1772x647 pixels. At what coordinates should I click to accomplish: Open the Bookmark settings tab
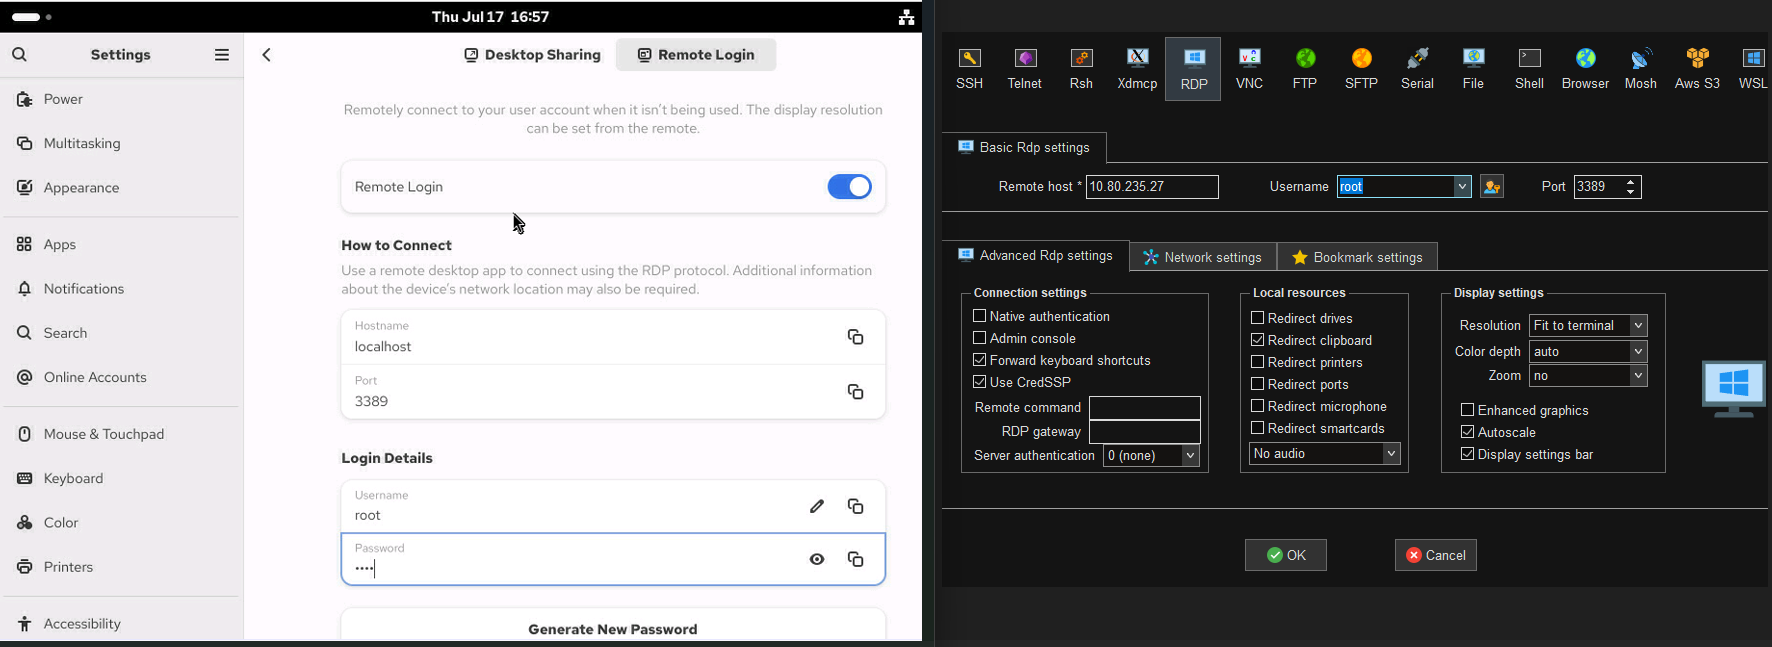pyautogui.click(x=1357, y=257)
